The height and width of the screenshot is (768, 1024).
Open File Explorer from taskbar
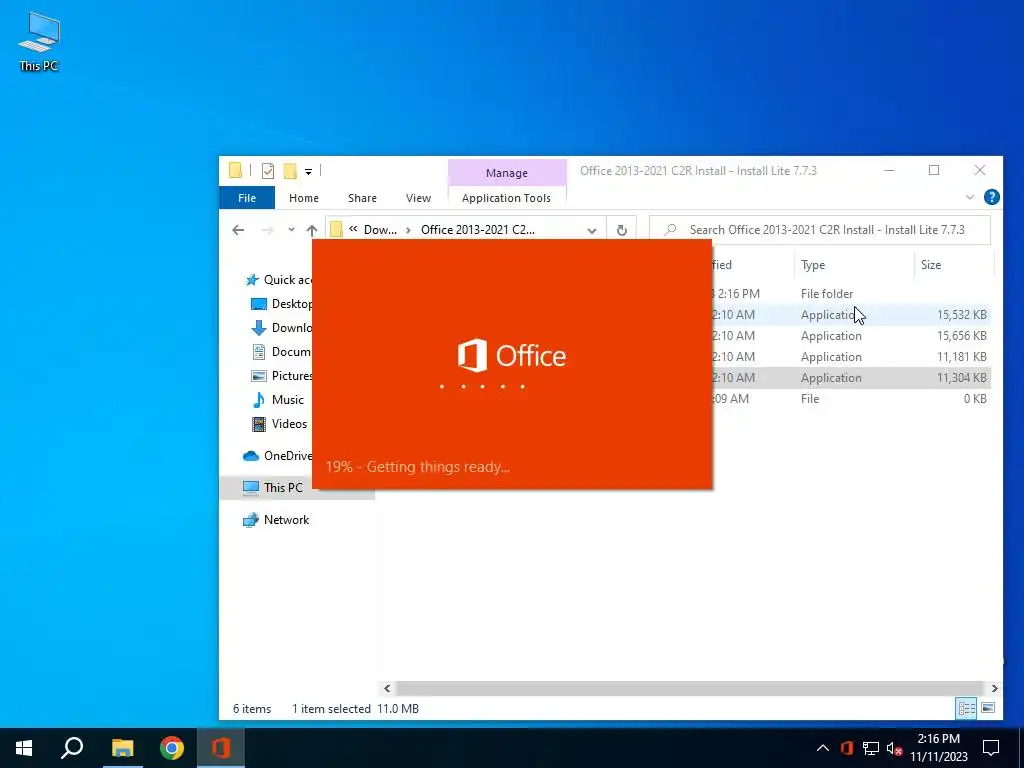(x=122, y=748)
